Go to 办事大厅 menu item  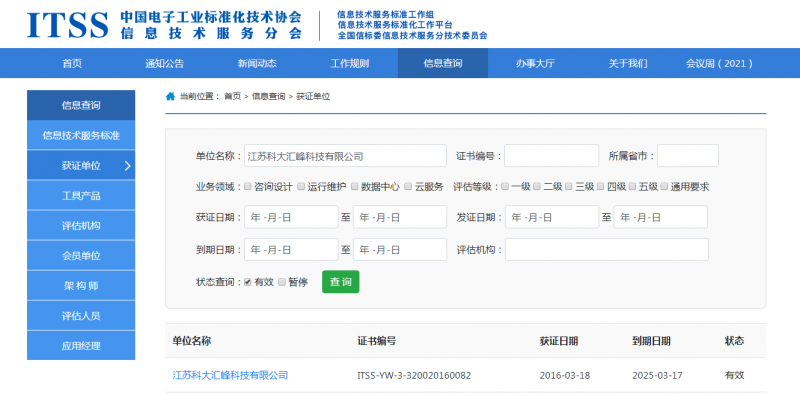tap(535, 63)
